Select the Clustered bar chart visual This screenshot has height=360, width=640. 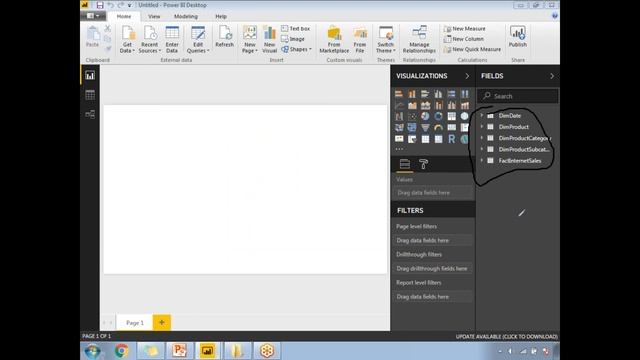coord(425,94)
